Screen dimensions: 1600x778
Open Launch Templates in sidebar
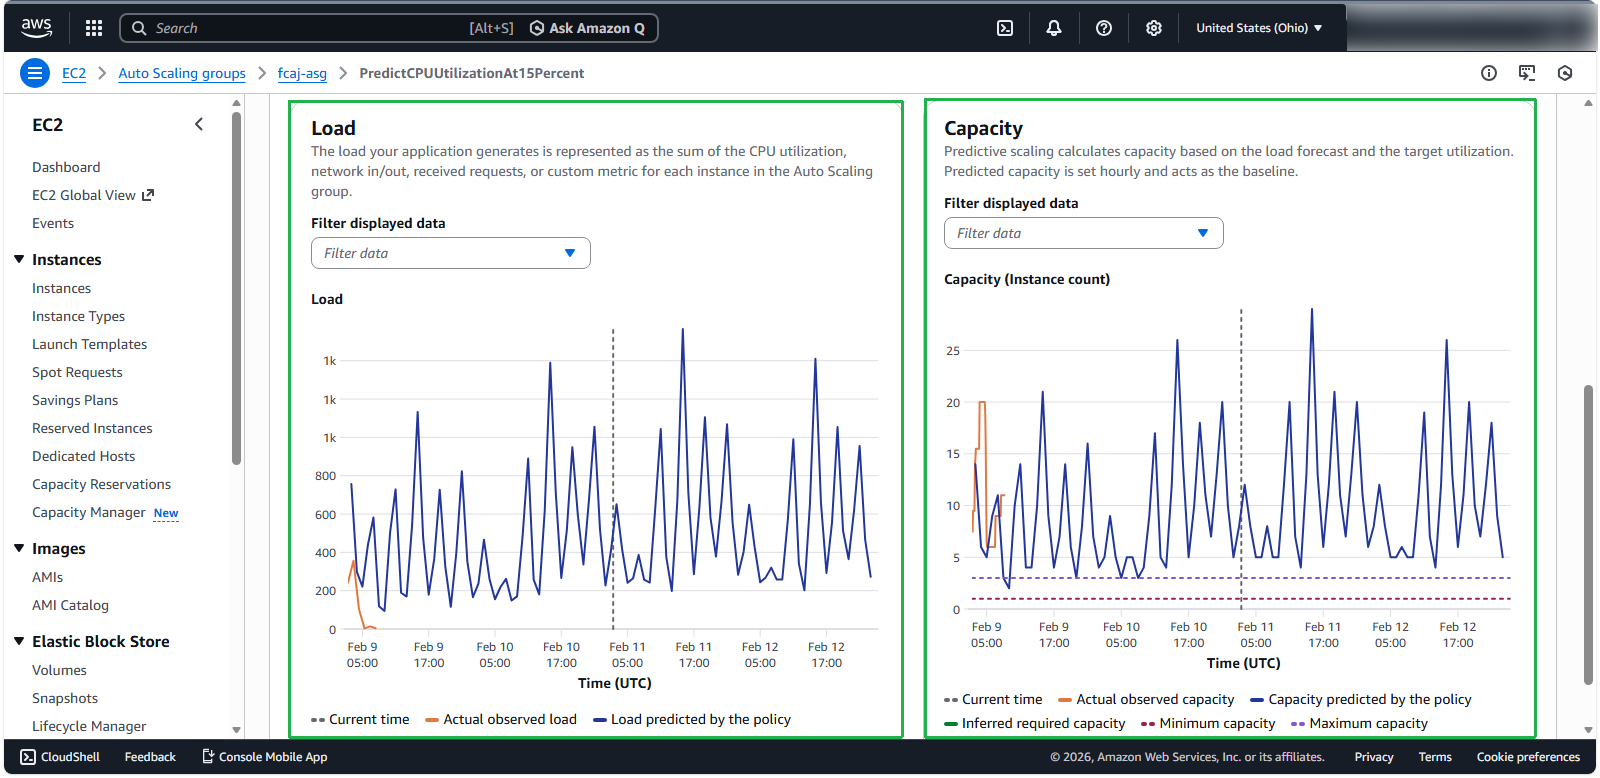coord(89,344)
